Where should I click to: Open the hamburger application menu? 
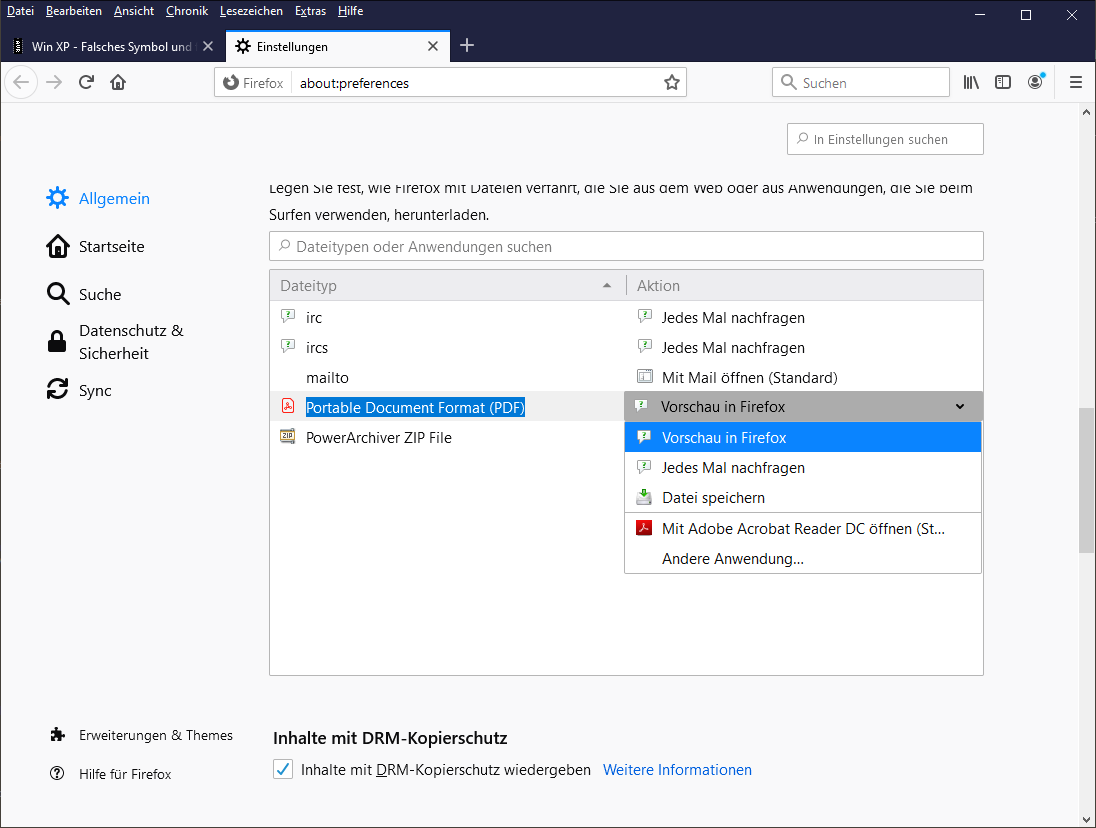pyautogui.click(x=1076, y=82)
